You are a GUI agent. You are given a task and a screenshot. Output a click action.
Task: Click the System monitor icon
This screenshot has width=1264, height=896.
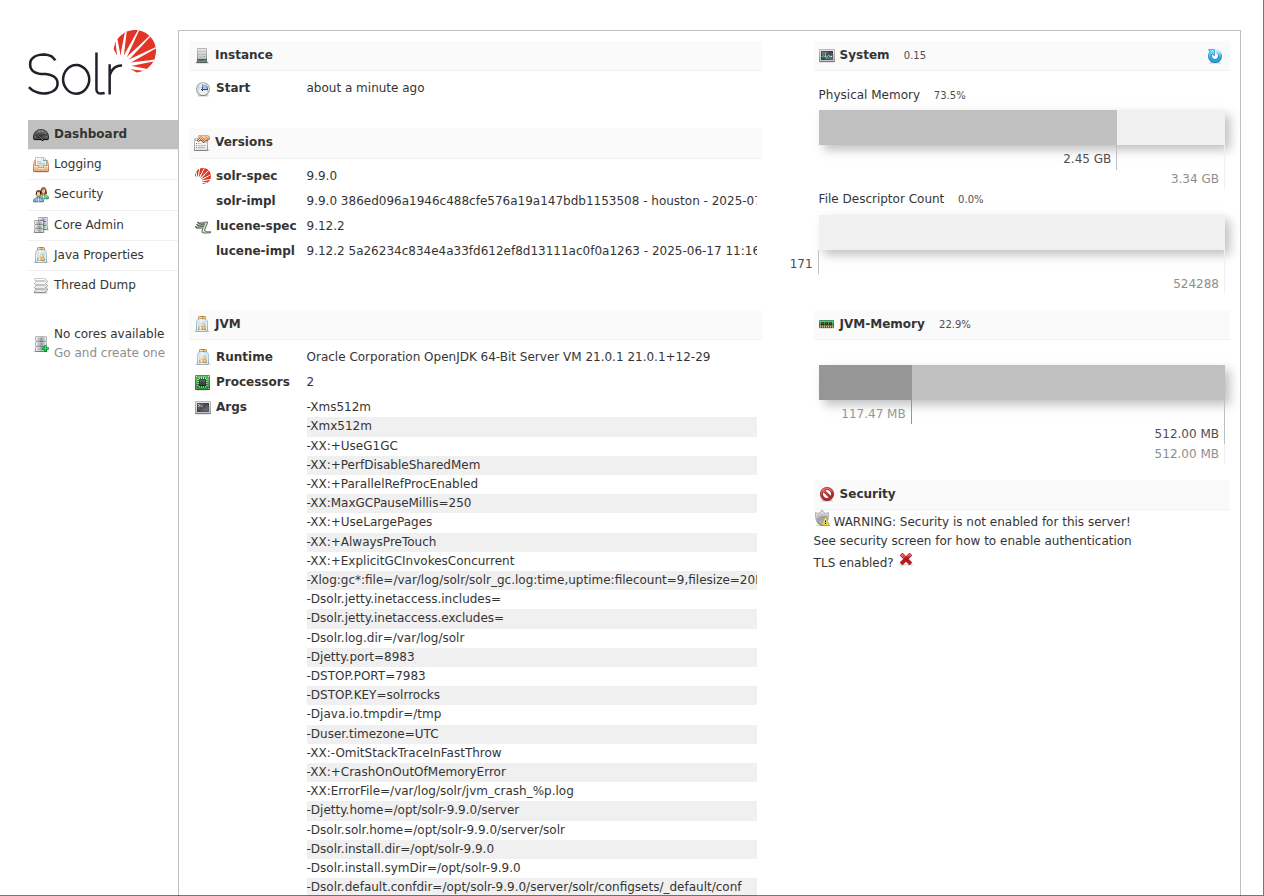click(x=827, y=55)
